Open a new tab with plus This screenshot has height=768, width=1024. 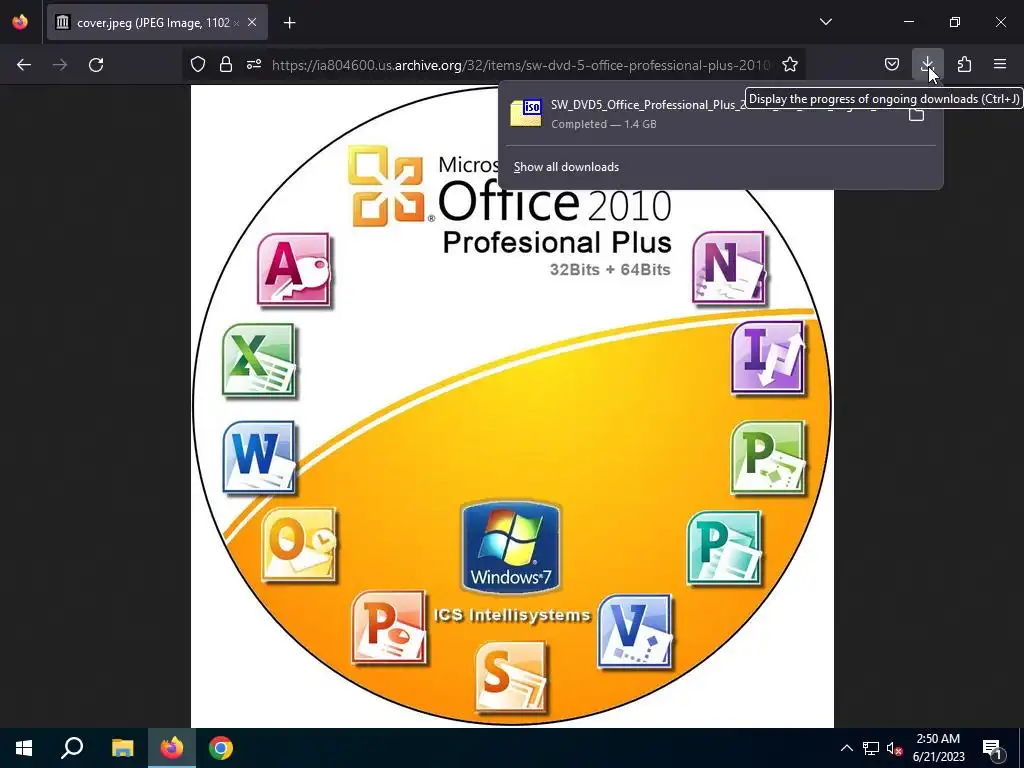[290, 23]
